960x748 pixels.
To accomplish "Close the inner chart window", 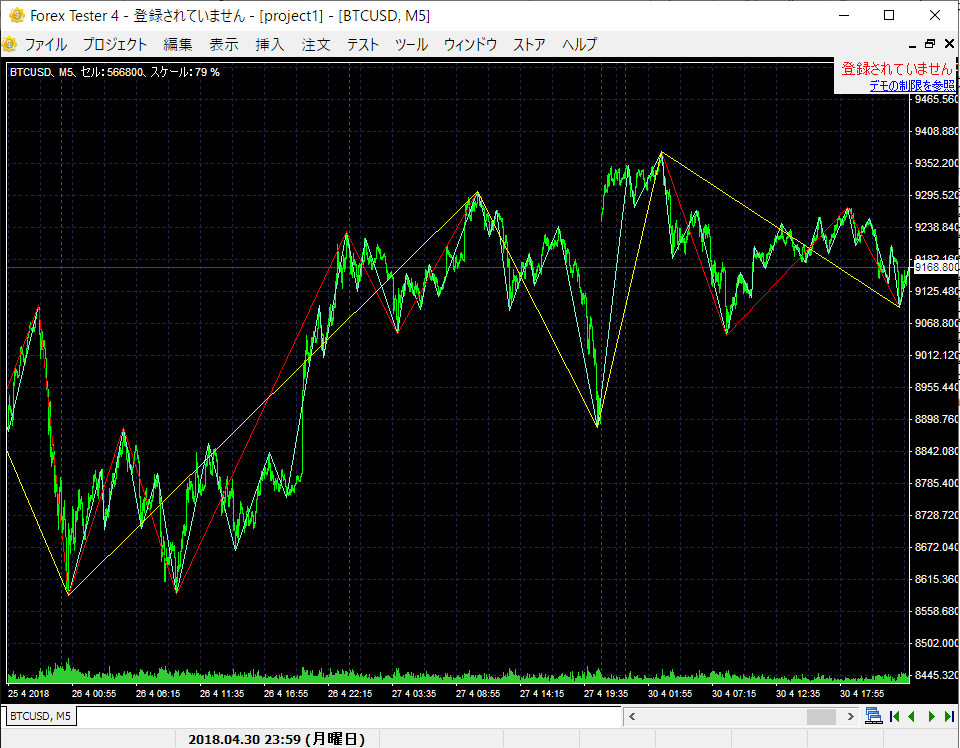I will (949, 44).
